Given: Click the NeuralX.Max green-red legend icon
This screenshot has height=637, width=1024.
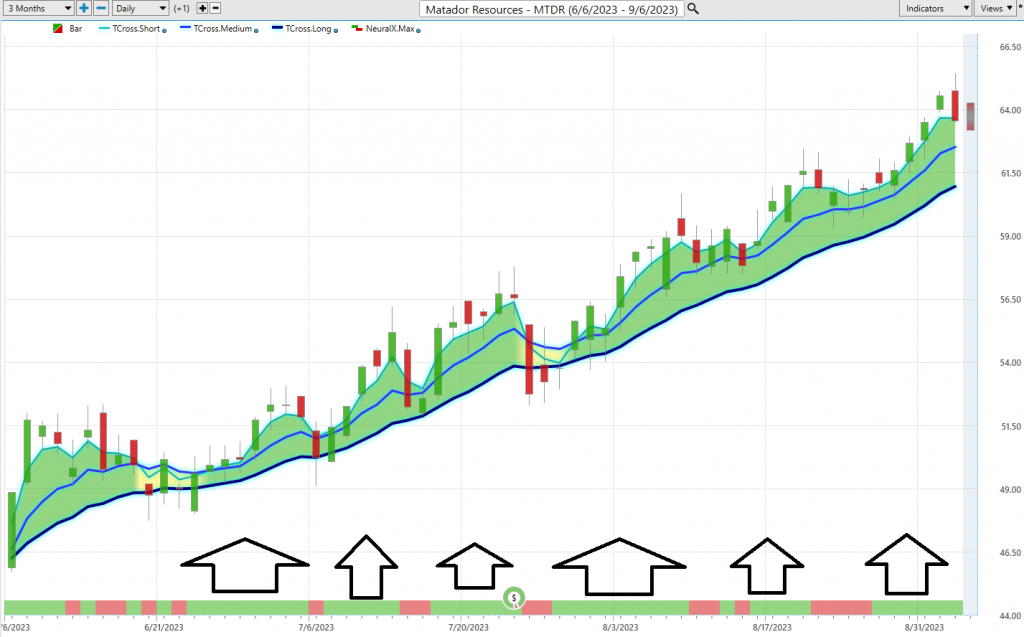Looking at the screenshot, I should click(x=357, y=29).
